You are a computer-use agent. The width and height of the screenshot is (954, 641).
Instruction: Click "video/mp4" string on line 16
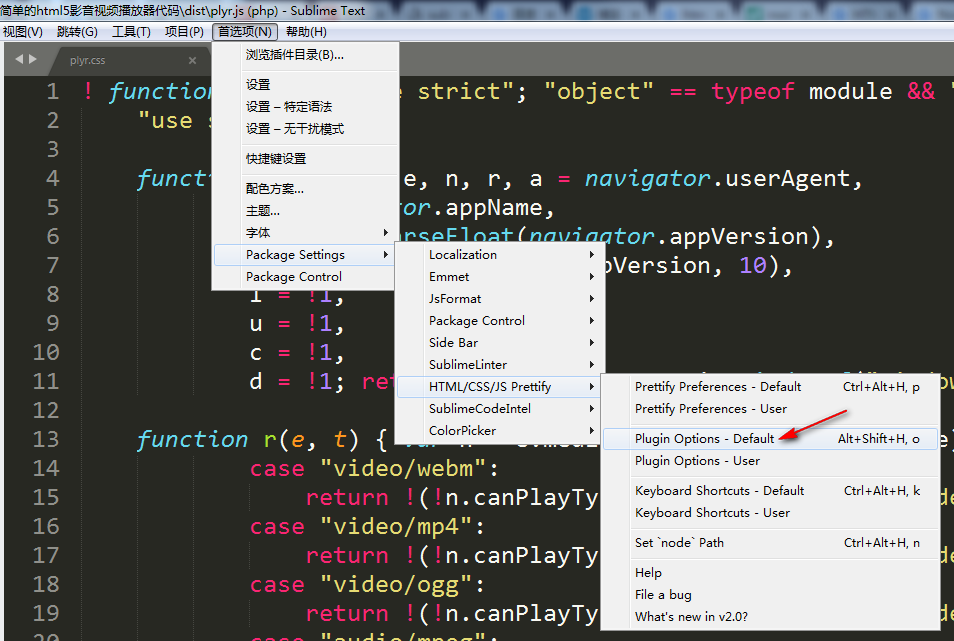396,526
